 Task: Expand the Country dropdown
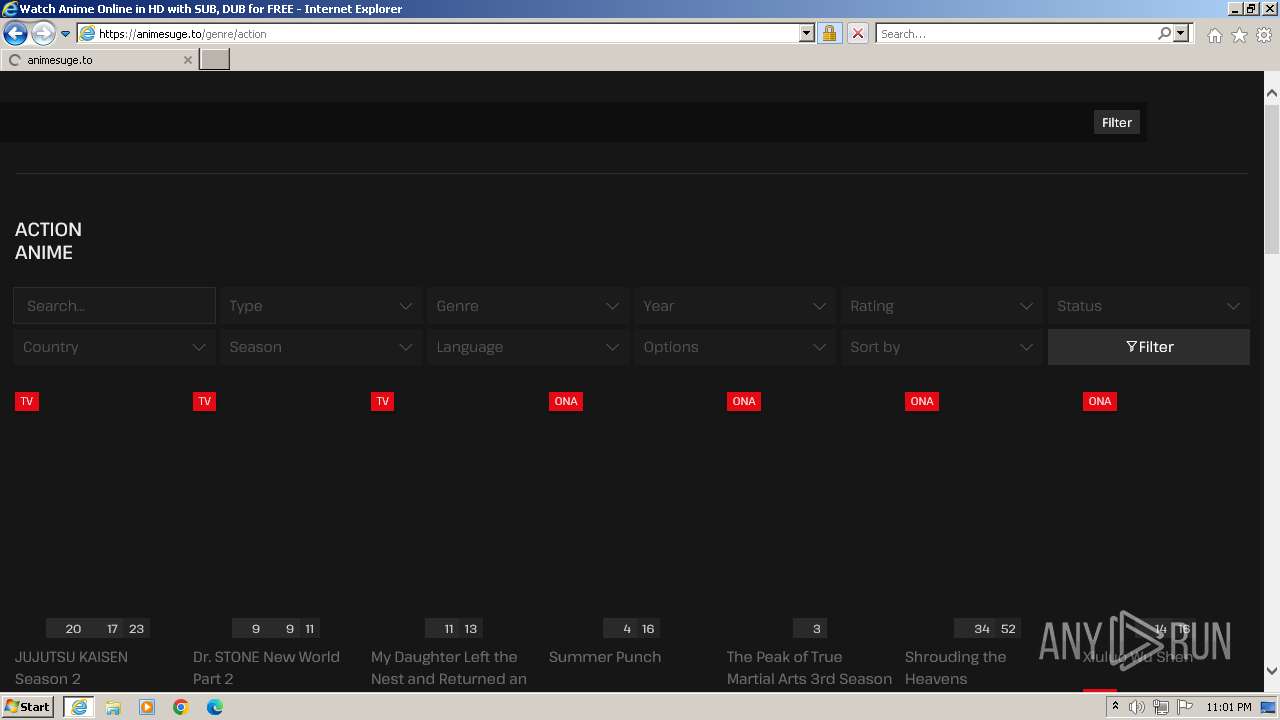(x=114, y=347)
